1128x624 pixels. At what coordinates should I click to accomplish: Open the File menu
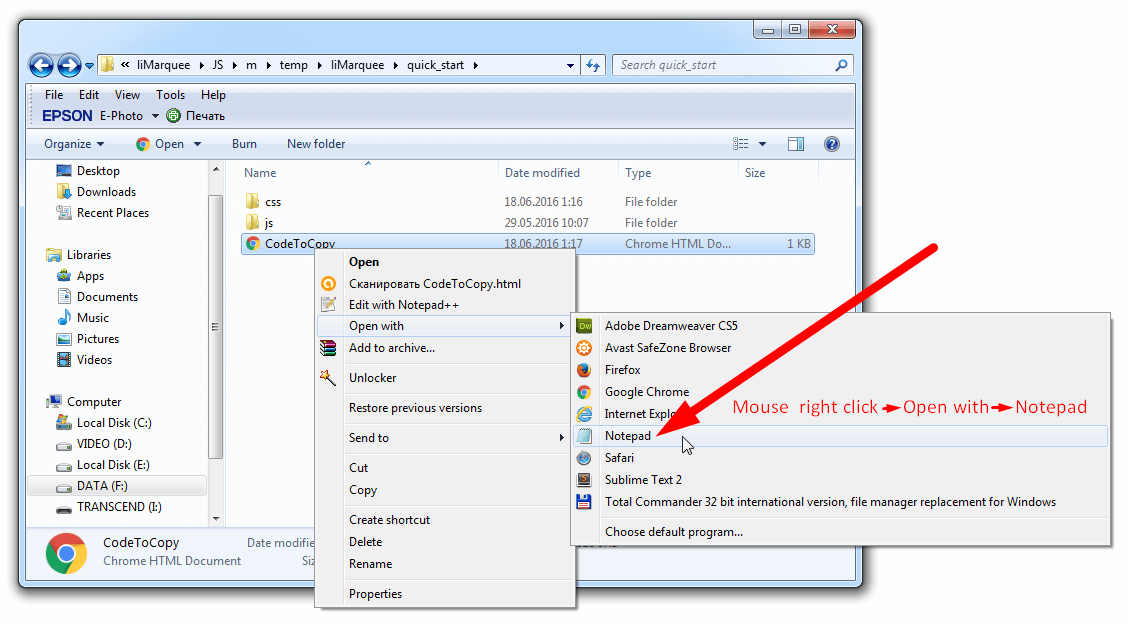pos(54,95)
